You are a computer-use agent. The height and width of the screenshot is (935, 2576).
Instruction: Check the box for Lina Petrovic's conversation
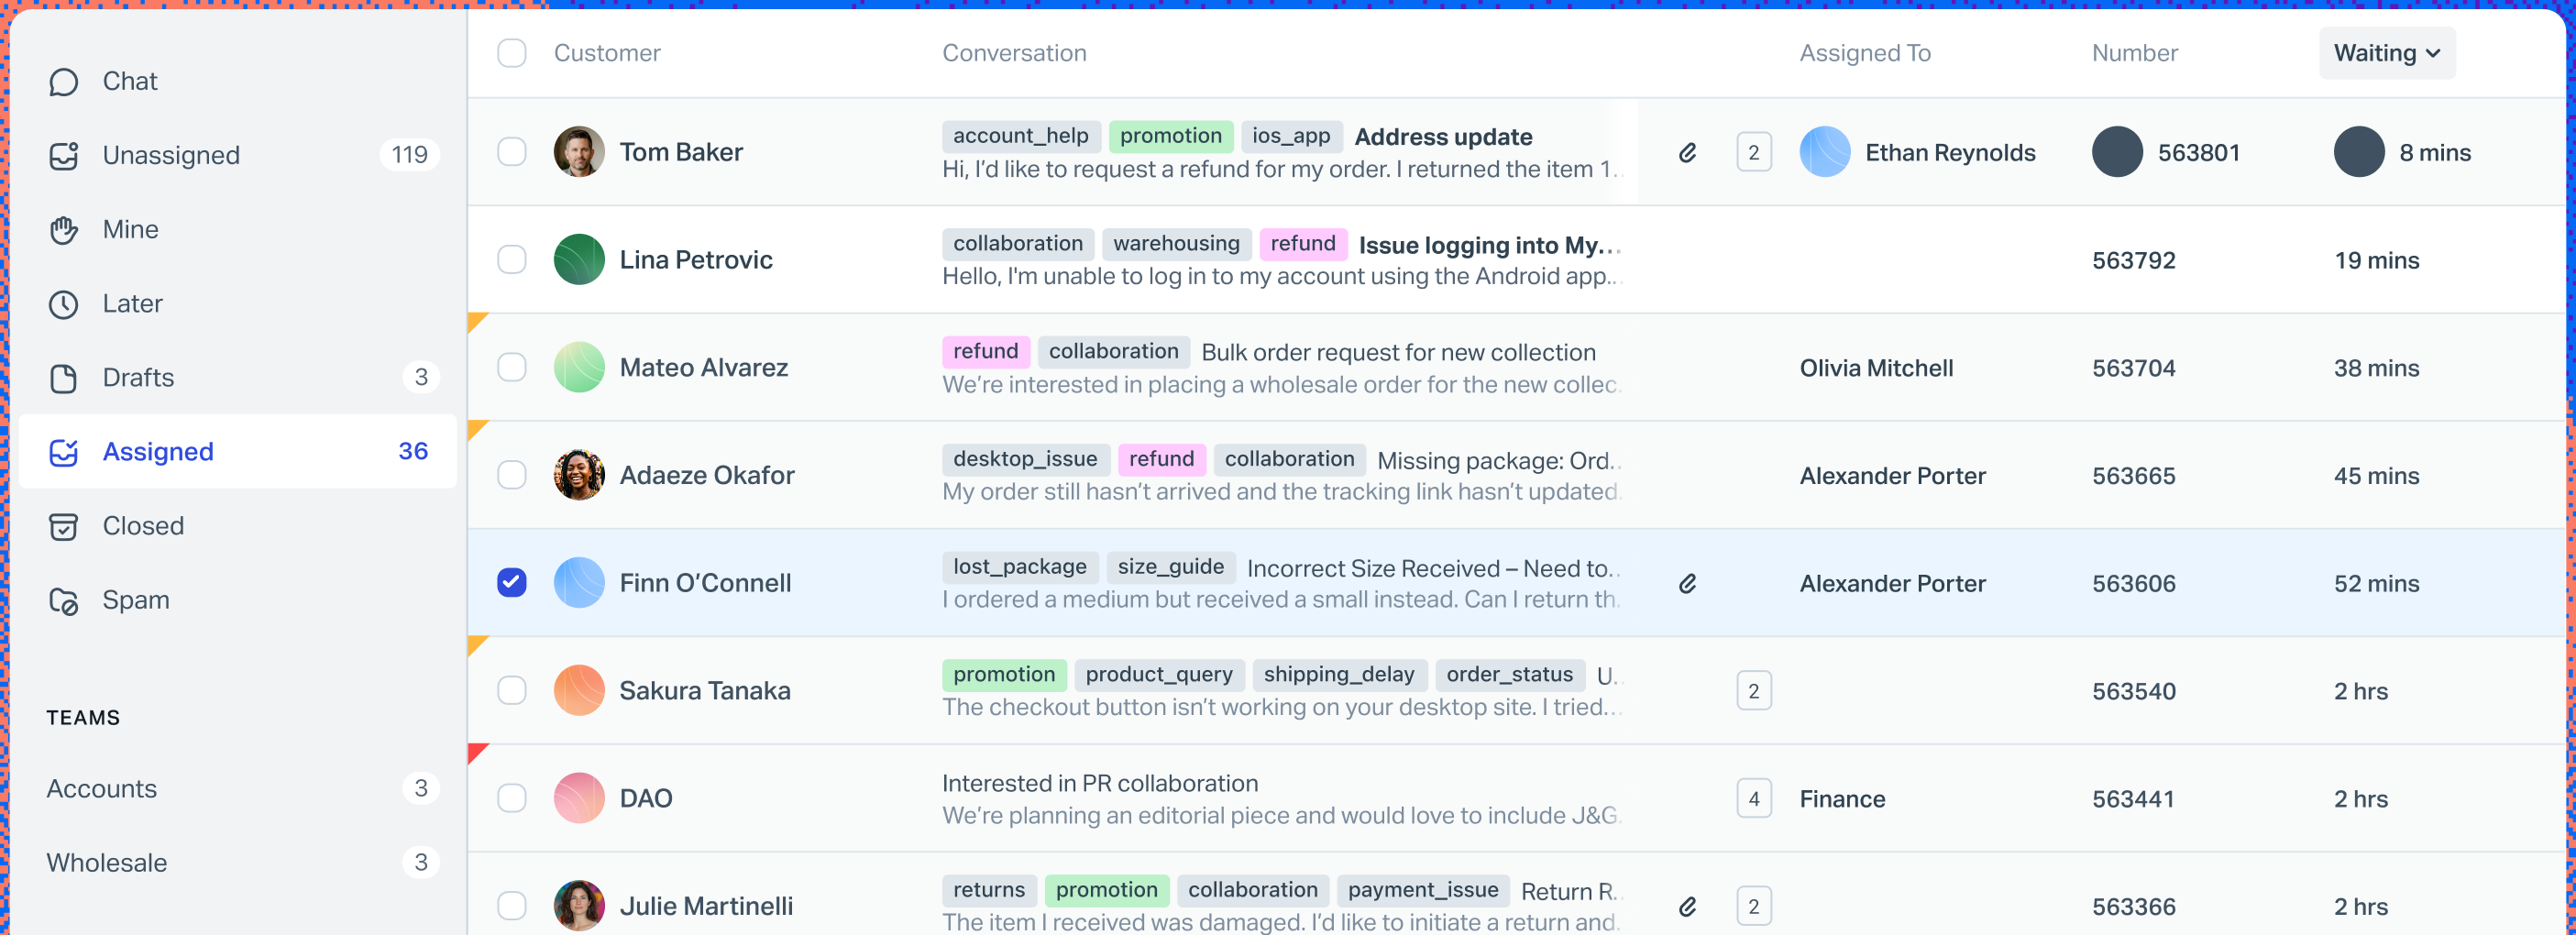coord(512,260)
